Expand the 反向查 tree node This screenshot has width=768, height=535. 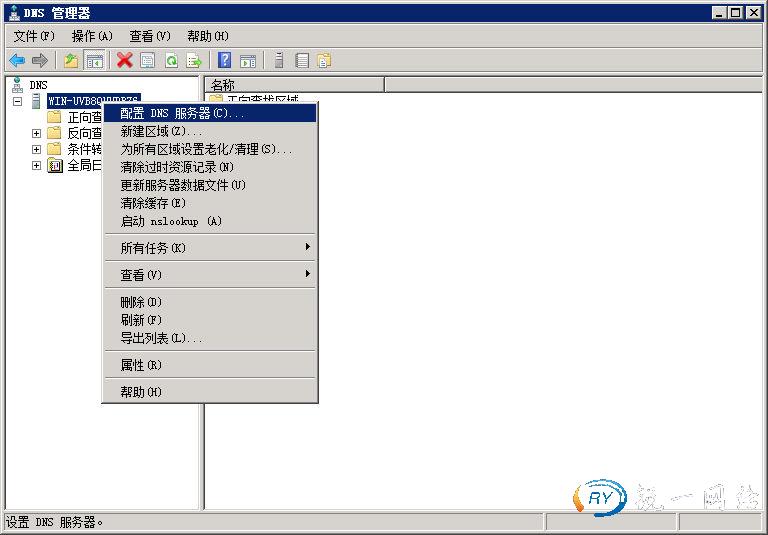36,133
